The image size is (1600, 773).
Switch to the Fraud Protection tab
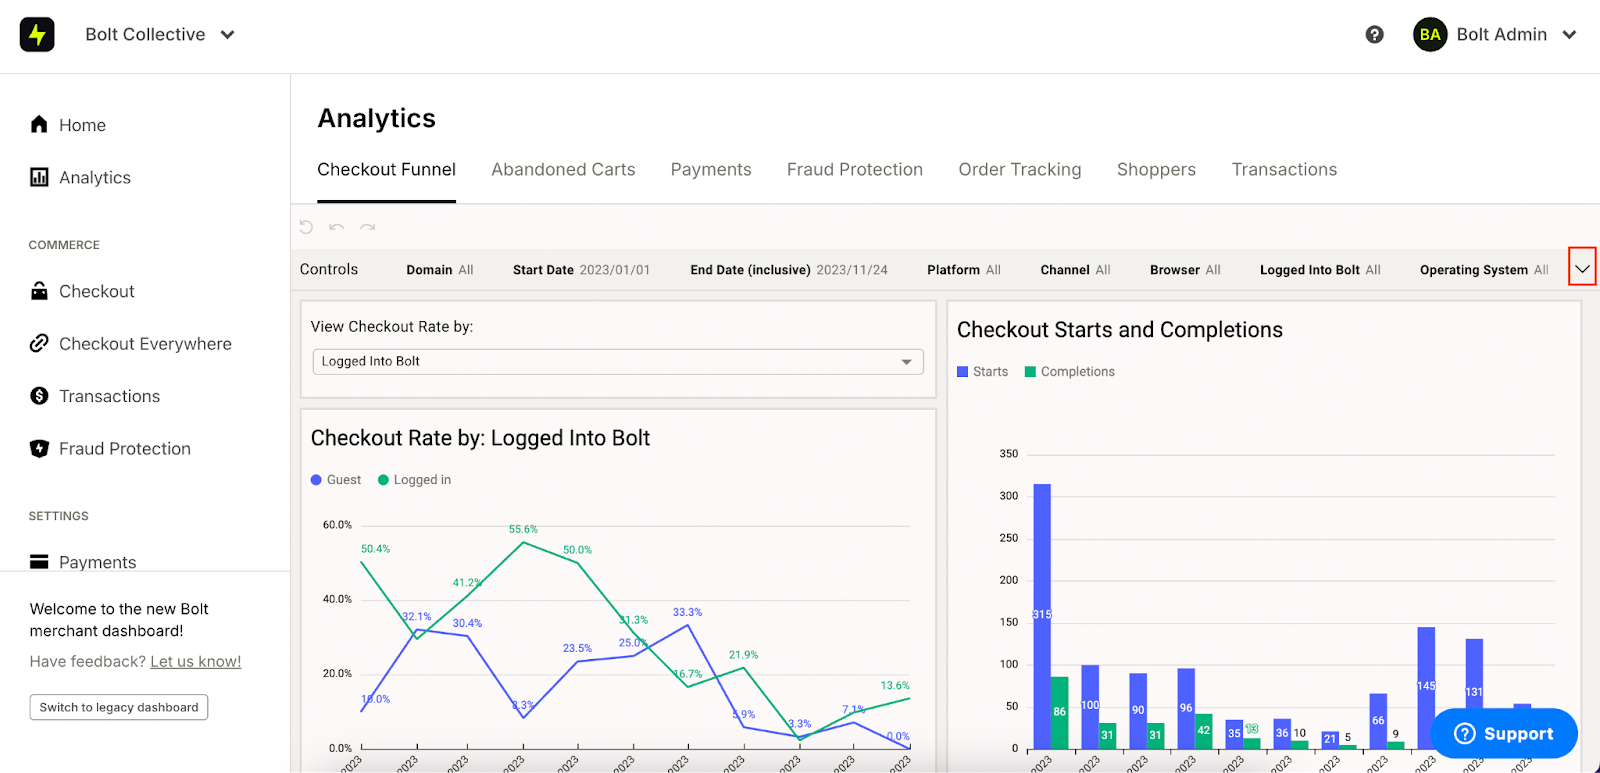(855, 170)
